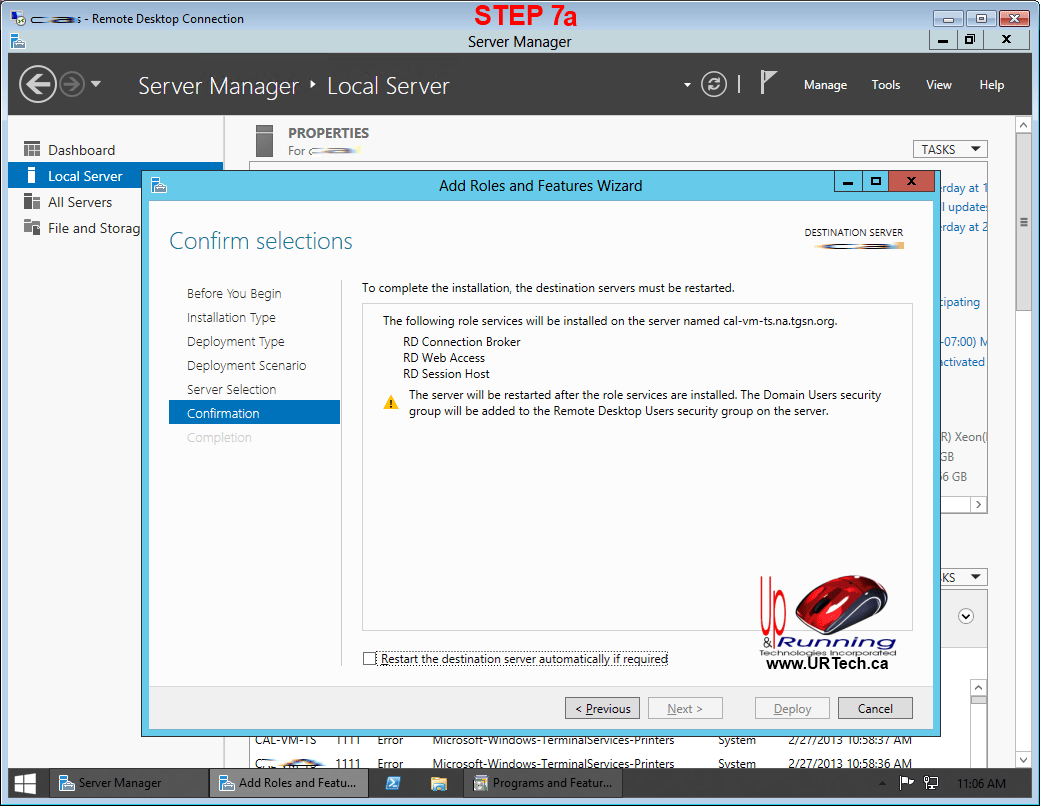Cancel the Add Roles and Features Wizard
The width and height of the screenshot is (1040, 806).
(875, 708)
